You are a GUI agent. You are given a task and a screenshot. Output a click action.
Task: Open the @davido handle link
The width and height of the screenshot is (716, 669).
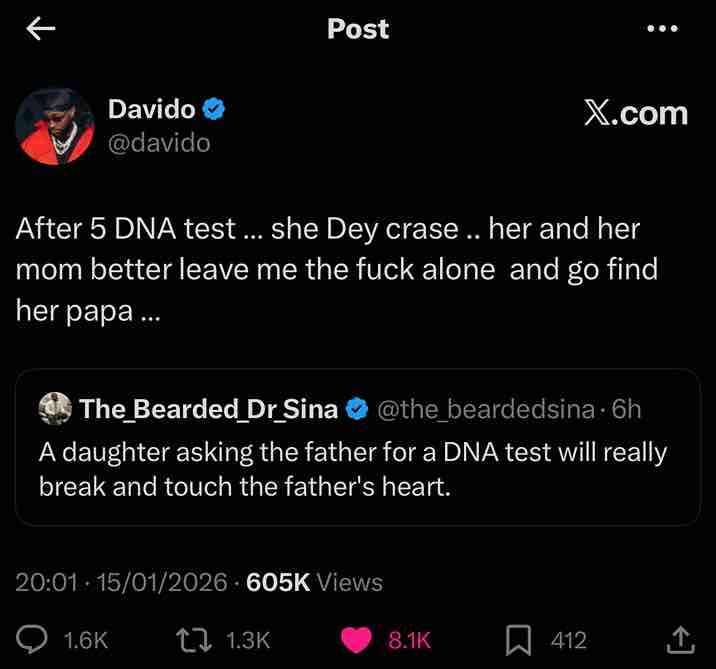[x=159, y=143]
